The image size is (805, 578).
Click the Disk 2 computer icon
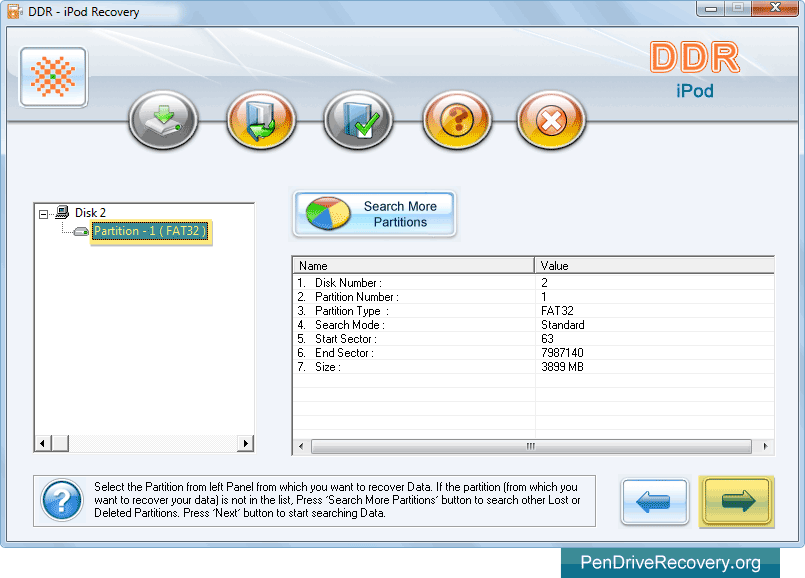click(63, 212)
